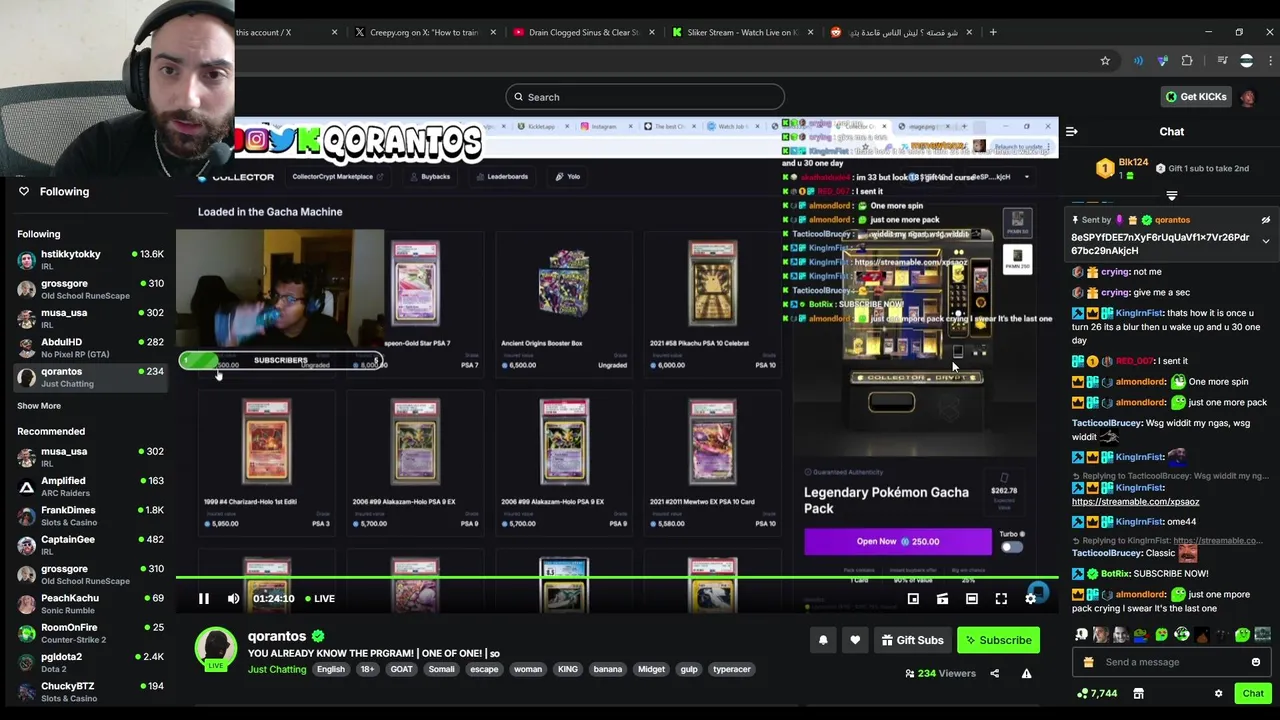Open streamable.com/xpsaoz link in chat
This screenshot has width=1280, height=720.
(x=1135, y=502)
